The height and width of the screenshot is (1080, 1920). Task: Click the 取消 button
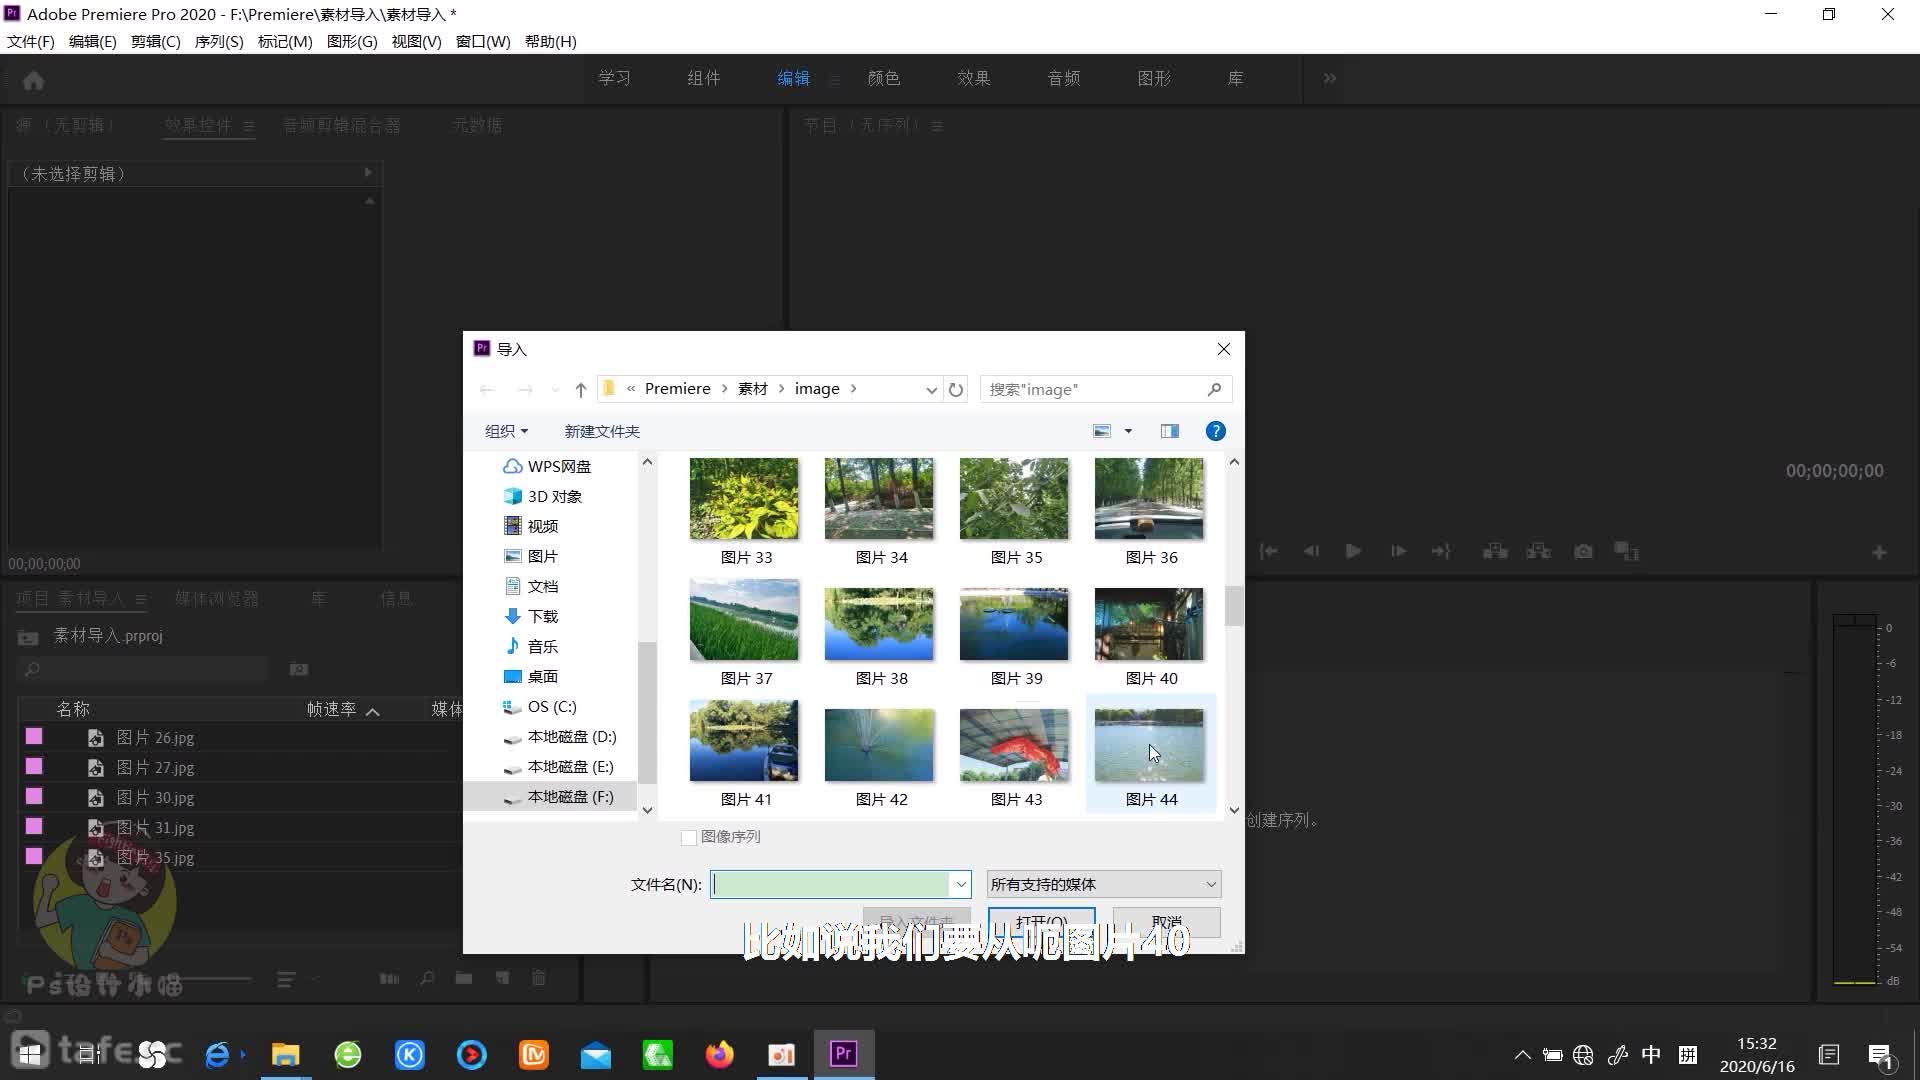point(1166,921)
